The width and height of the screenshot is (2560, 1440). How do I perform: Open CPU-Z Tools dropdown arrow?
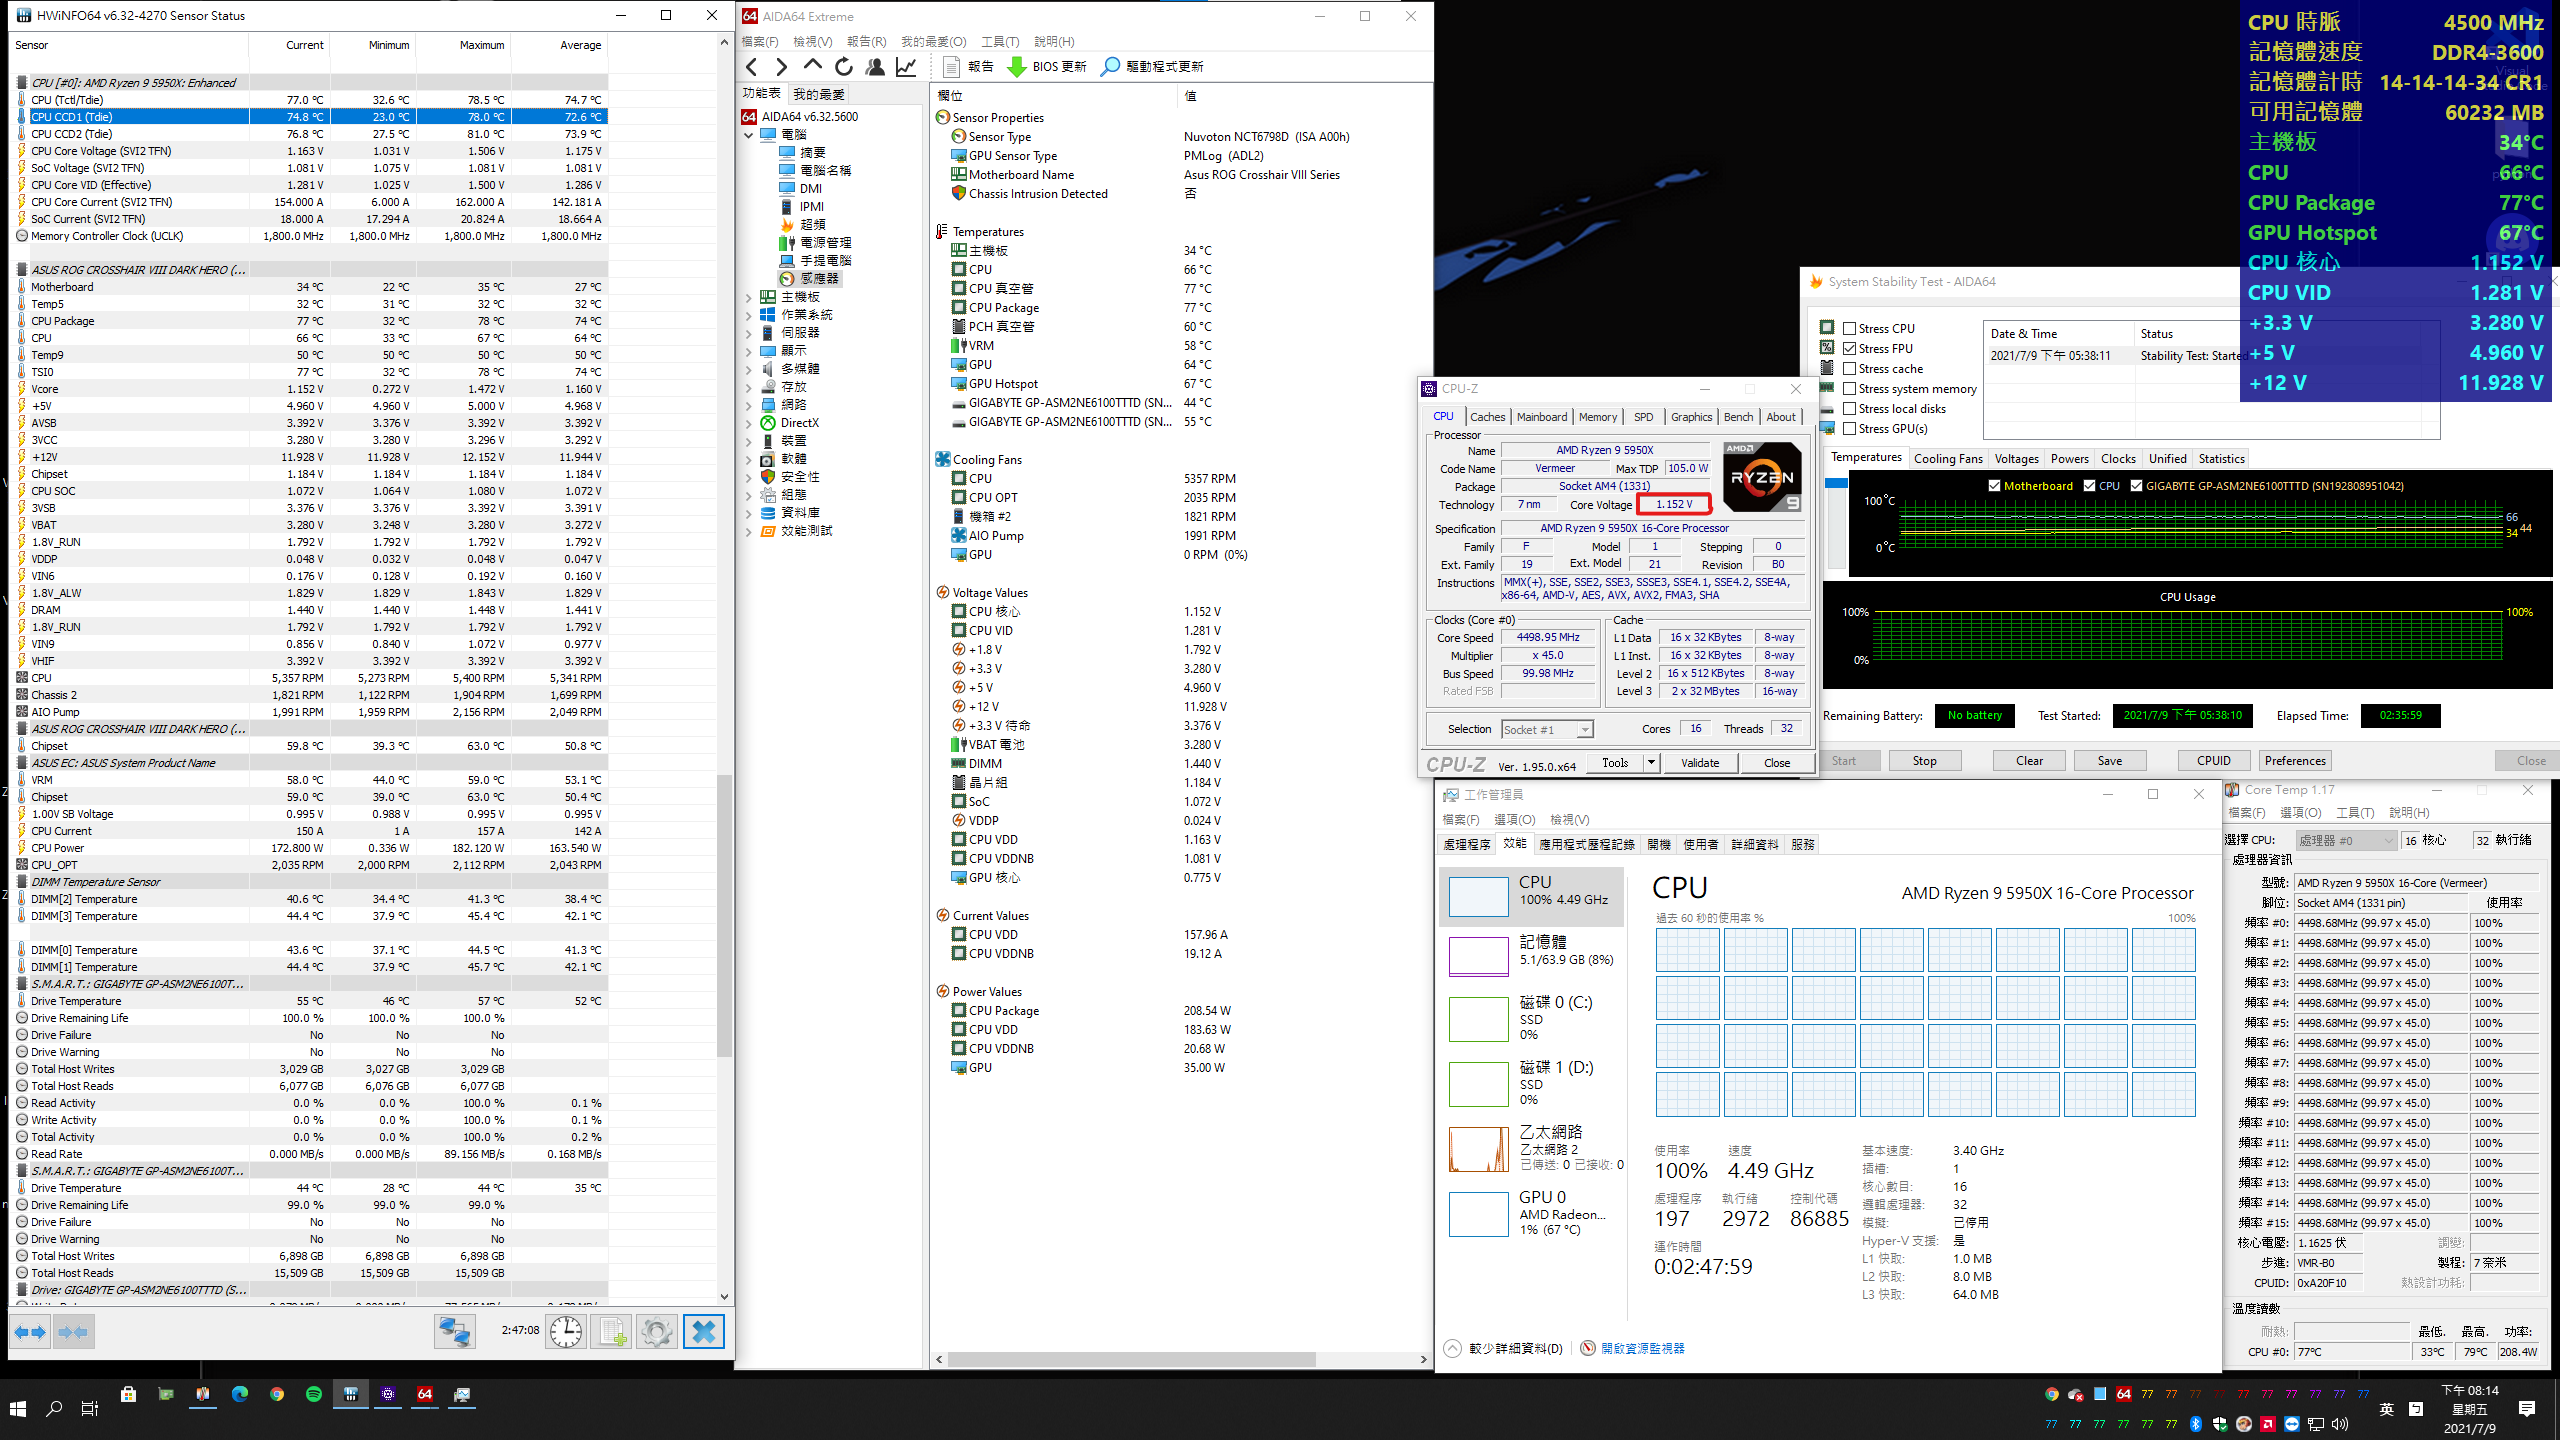[x=1651, y=763]
